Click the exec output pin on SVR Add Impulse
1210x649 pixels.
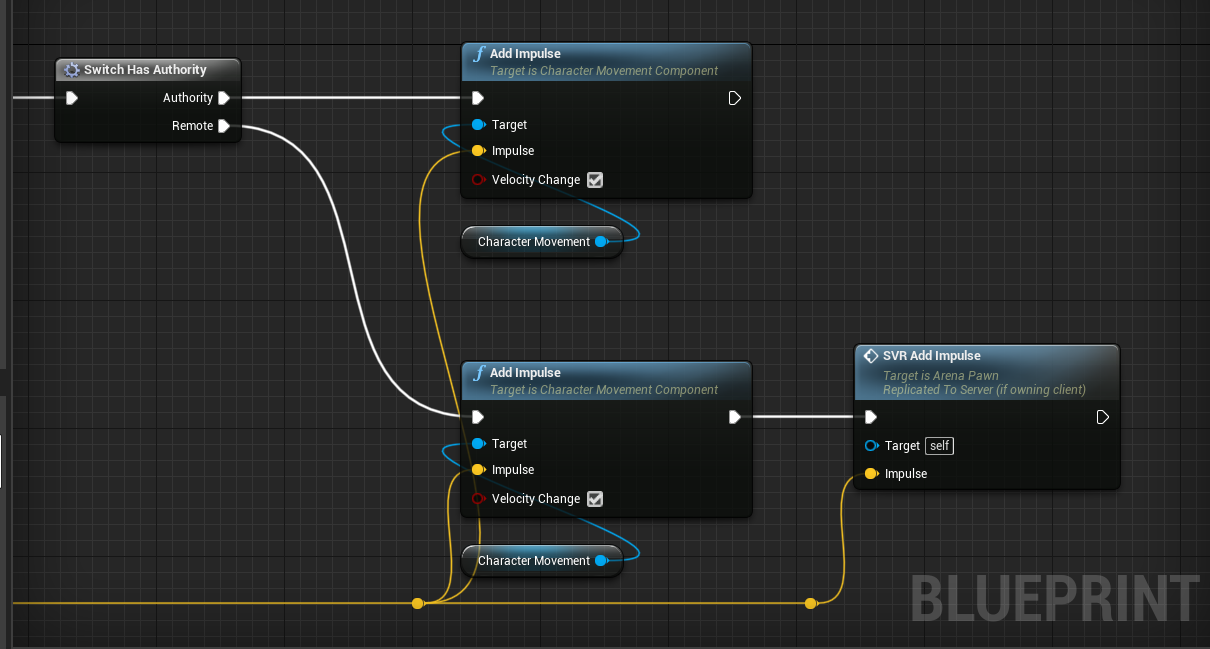coord(1102,417)
